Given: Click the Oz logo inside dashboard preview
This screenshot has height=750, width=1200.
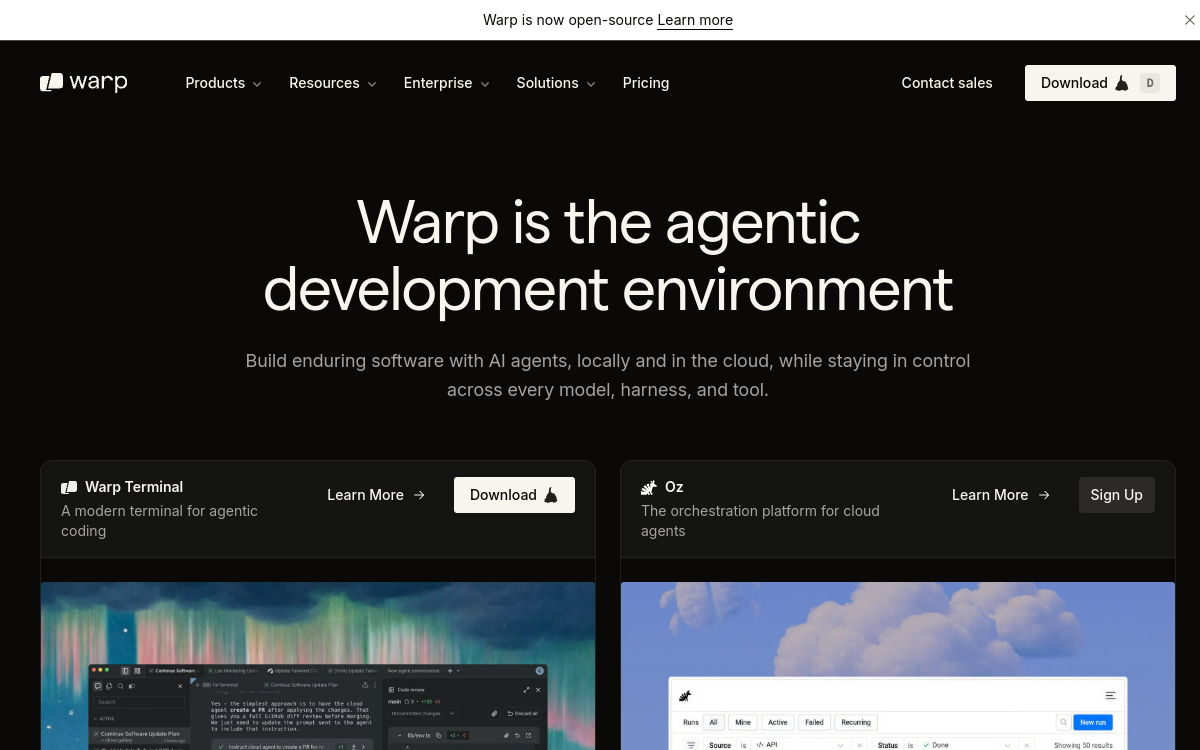Looking at the screenshot, I should coord(685,696).
